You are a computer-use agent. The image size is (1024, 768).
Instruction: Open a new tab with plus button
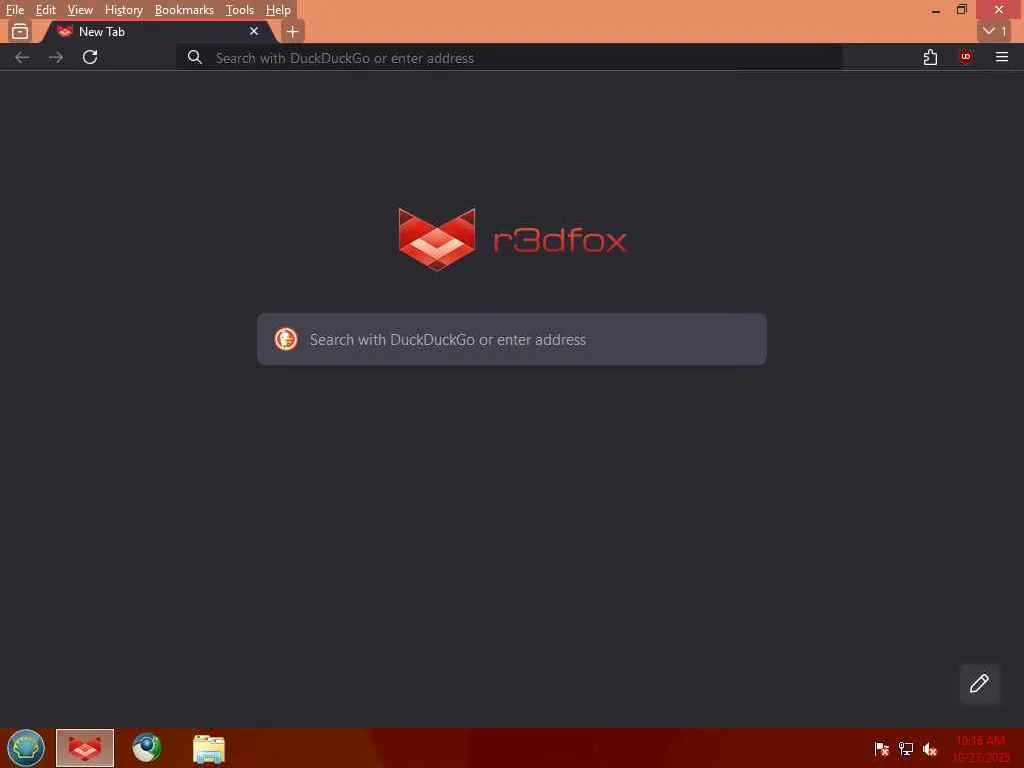(293, 31)
